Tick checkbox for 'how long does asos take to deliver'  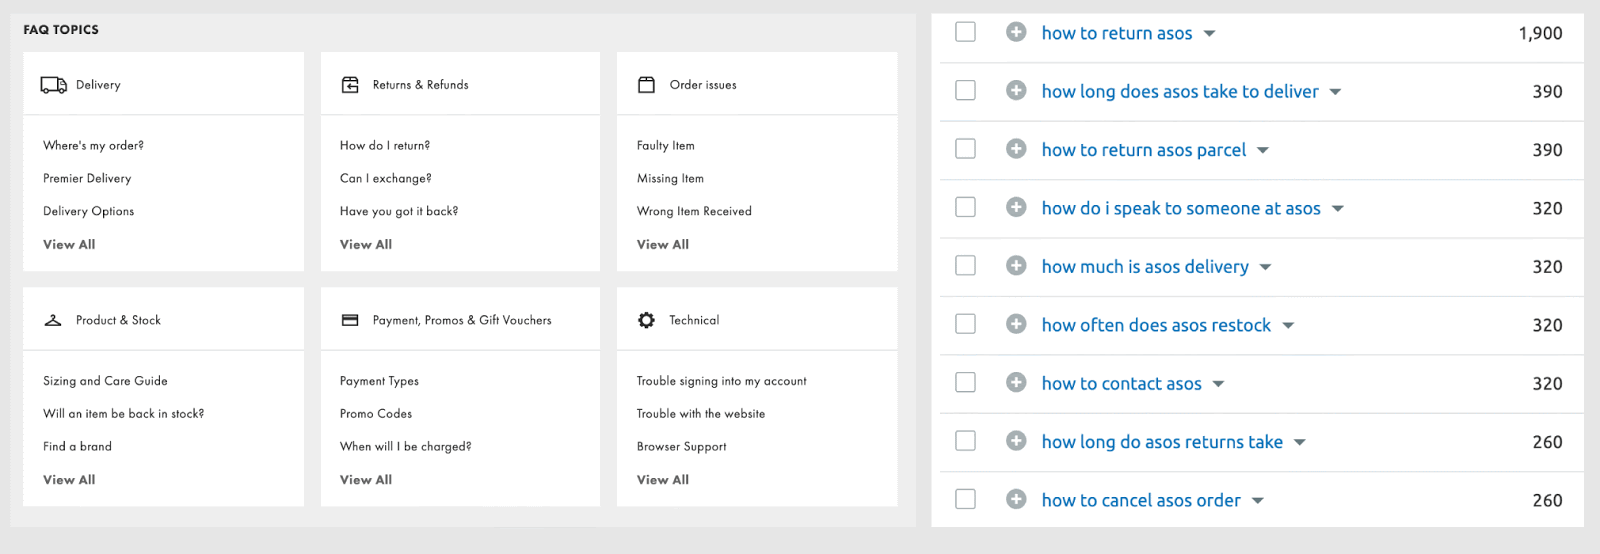[x=965, y=91]
